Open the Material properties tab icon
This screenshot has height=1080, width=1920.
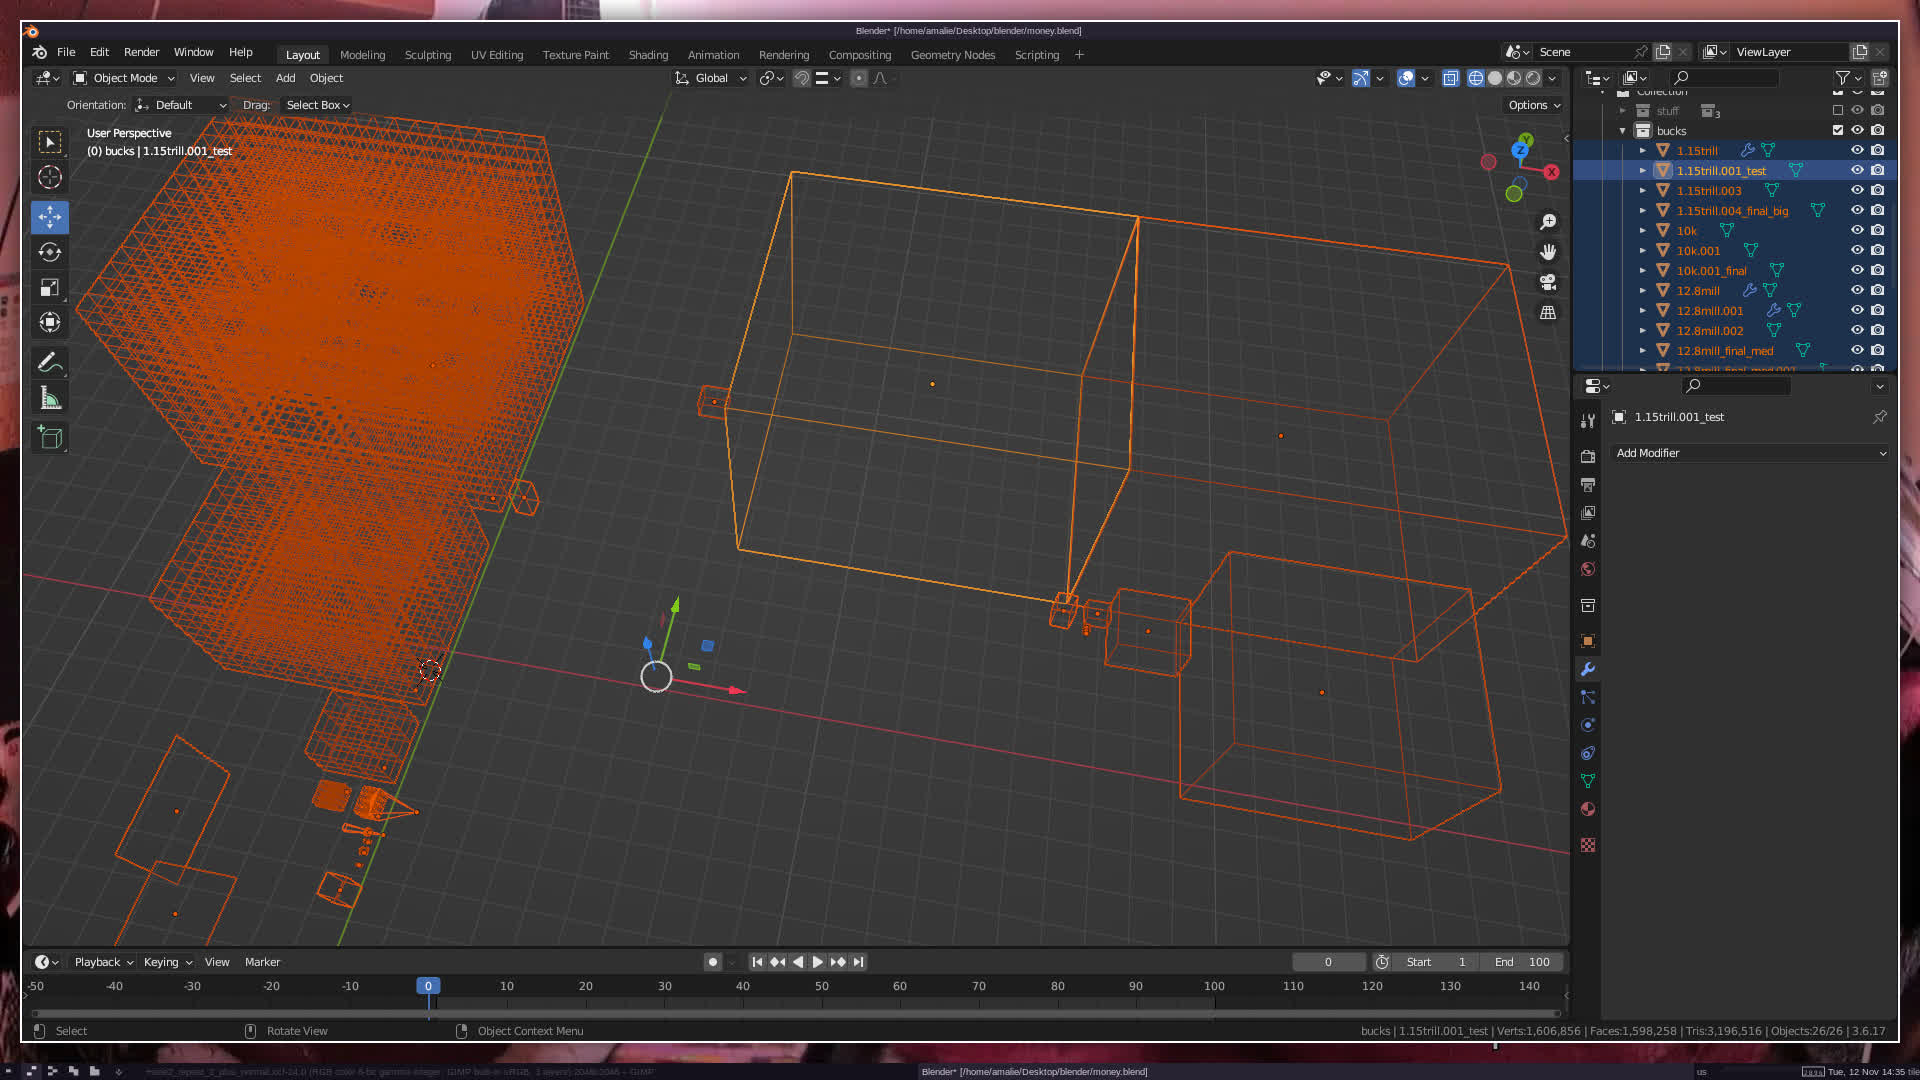[1587, 809]
